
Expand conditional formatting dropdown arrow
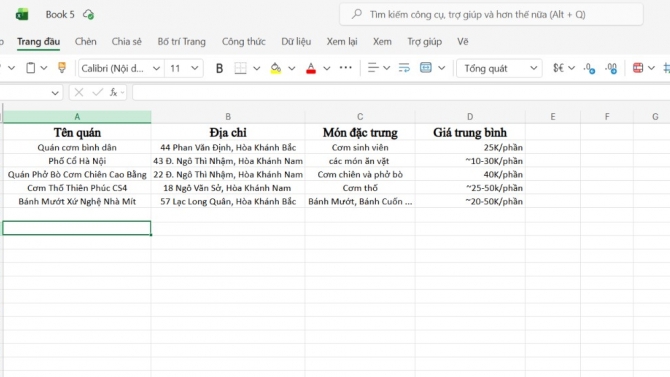click(x=651, y=68)
